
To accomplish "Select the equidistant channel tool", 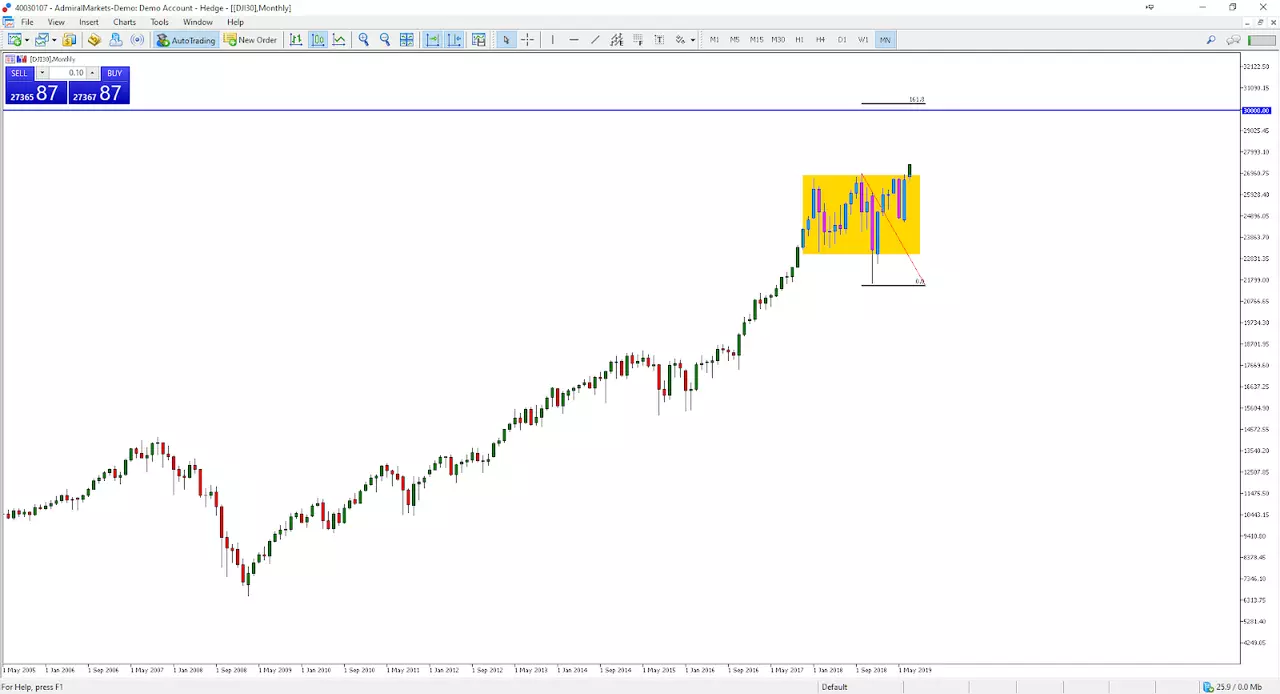I will pyautogui.click(x=616, y=40).
